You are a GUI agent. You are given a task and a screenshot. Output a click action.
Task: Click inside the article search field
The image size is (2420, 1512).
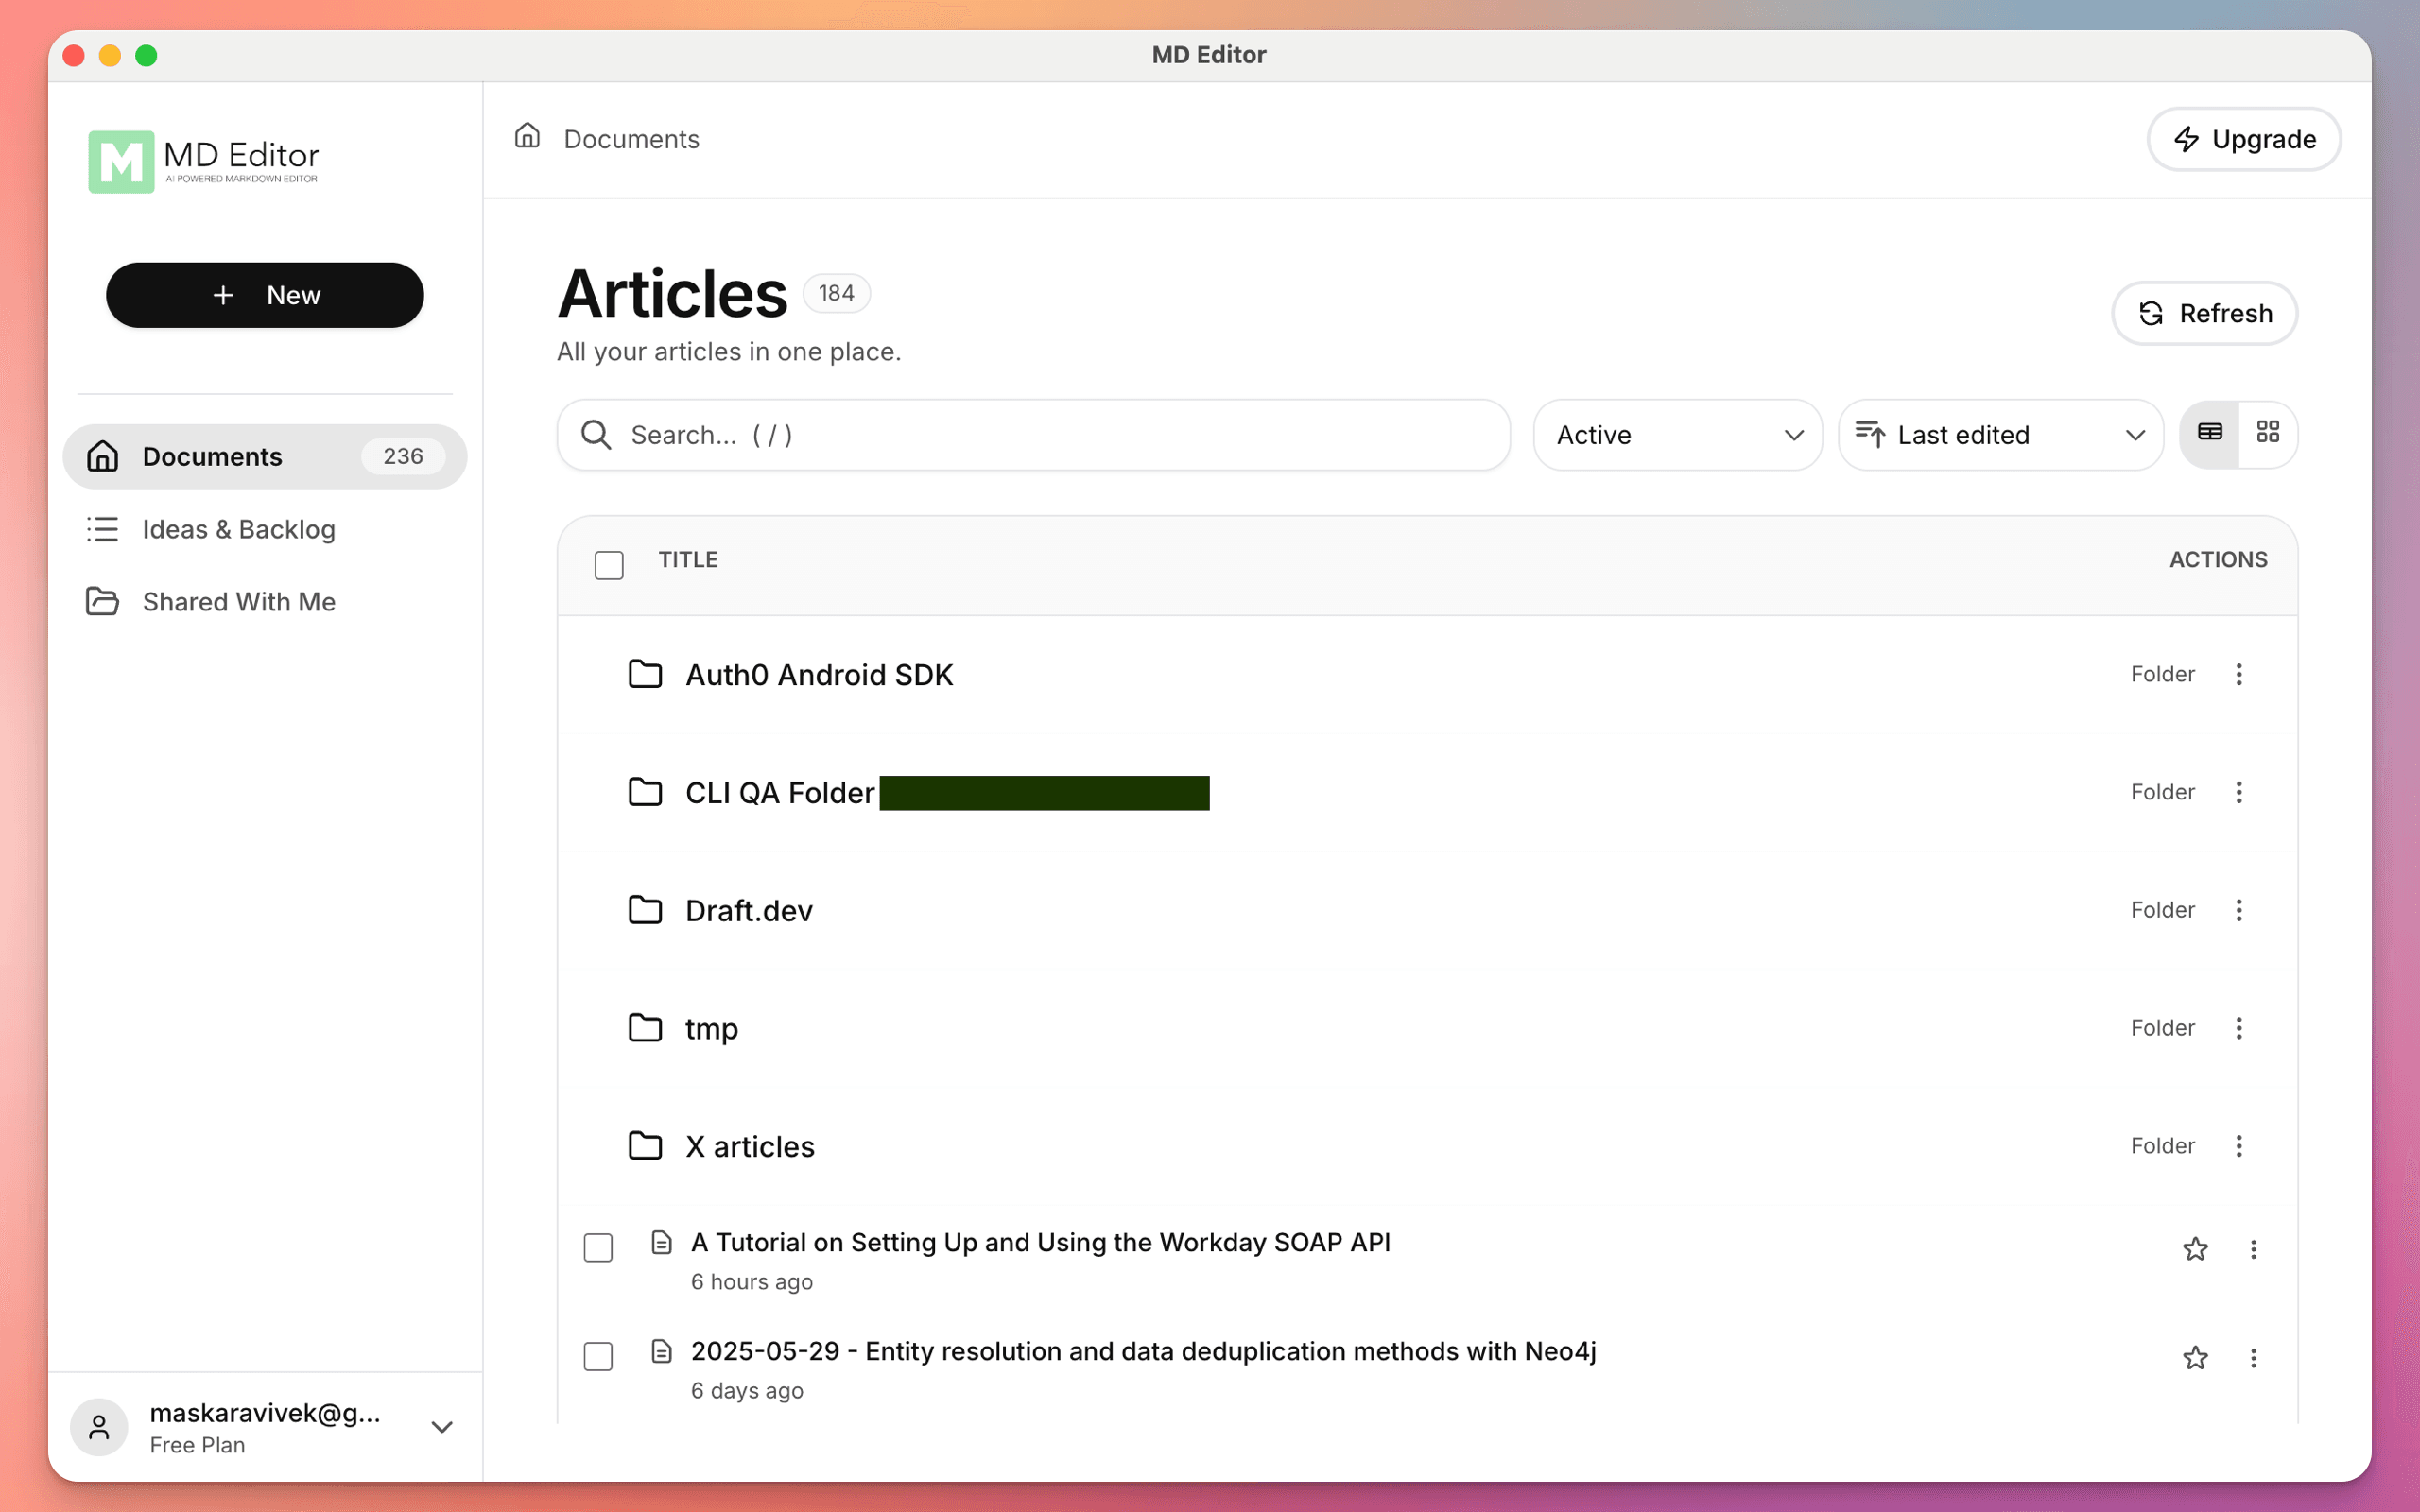1030,434
